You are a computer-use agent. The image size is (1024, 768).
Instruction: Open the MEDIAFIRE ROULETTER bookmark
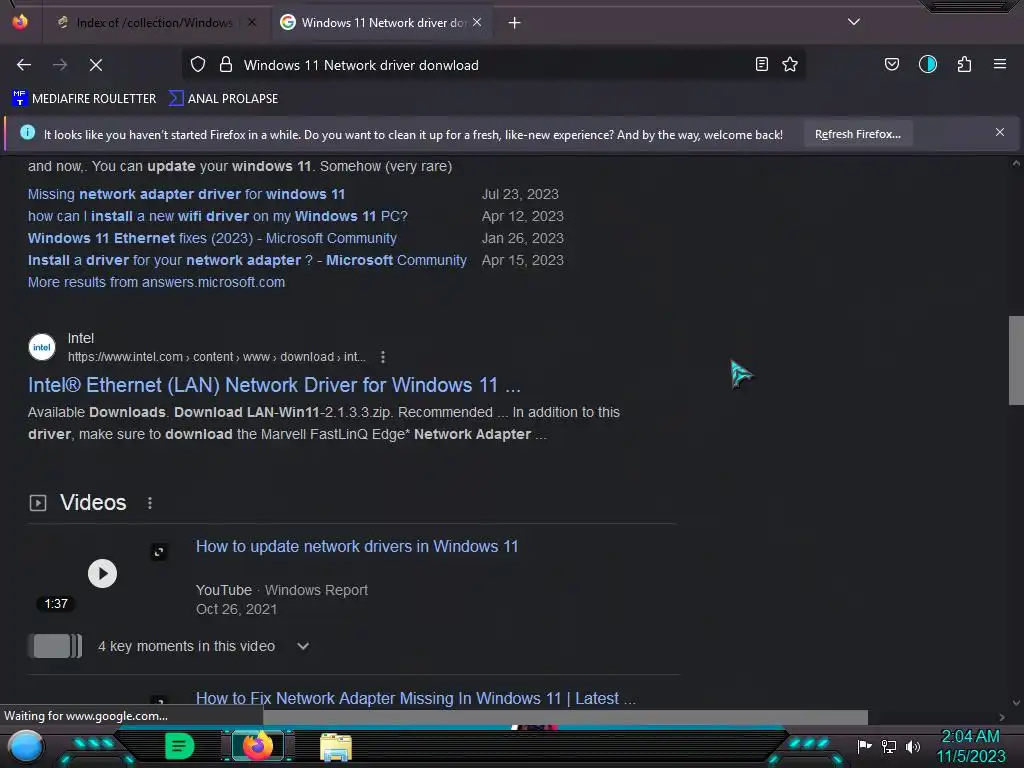pos(84,99)
